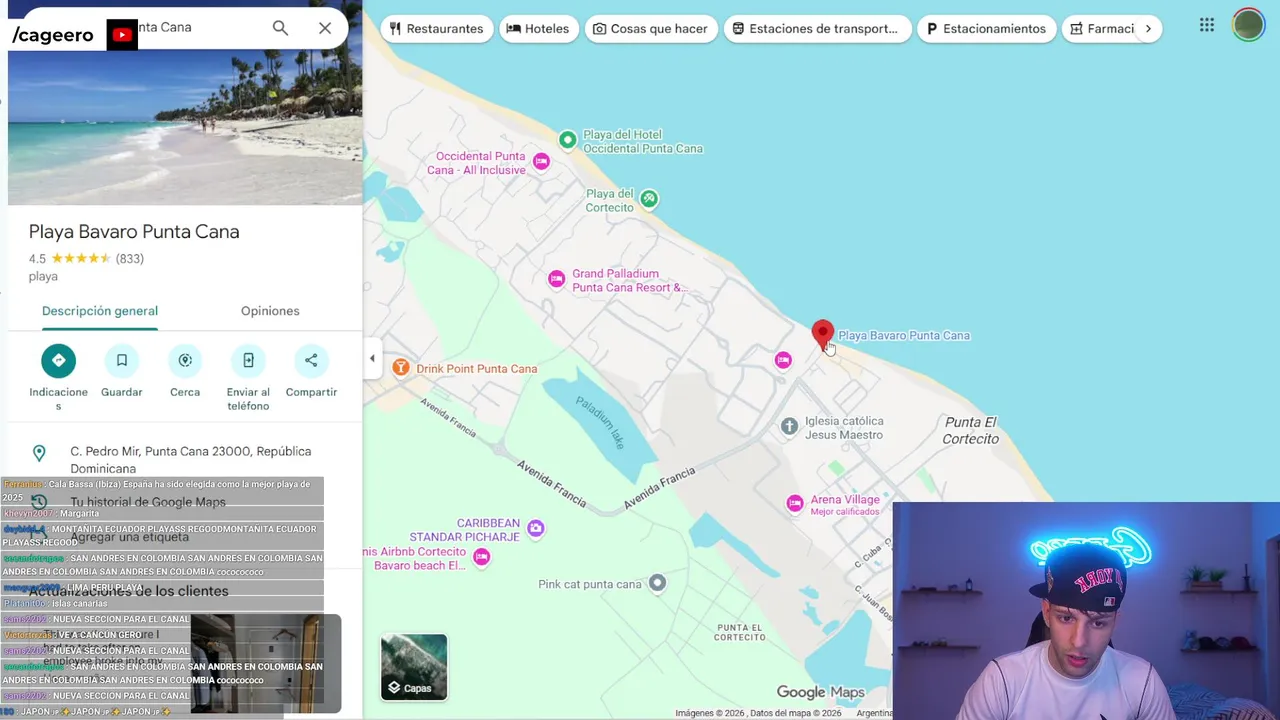Select the Cosas que hacer chip
The image size is (1280, 720).
pyautogui.click(x=650, y=28)
